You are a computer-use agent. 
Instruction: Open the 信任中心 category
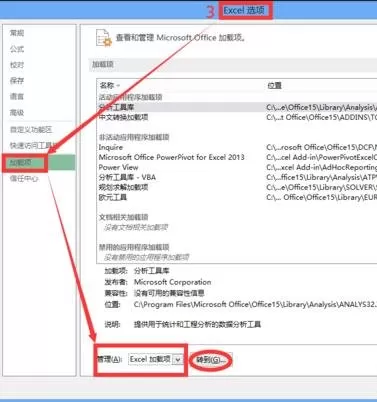(24, 179)
